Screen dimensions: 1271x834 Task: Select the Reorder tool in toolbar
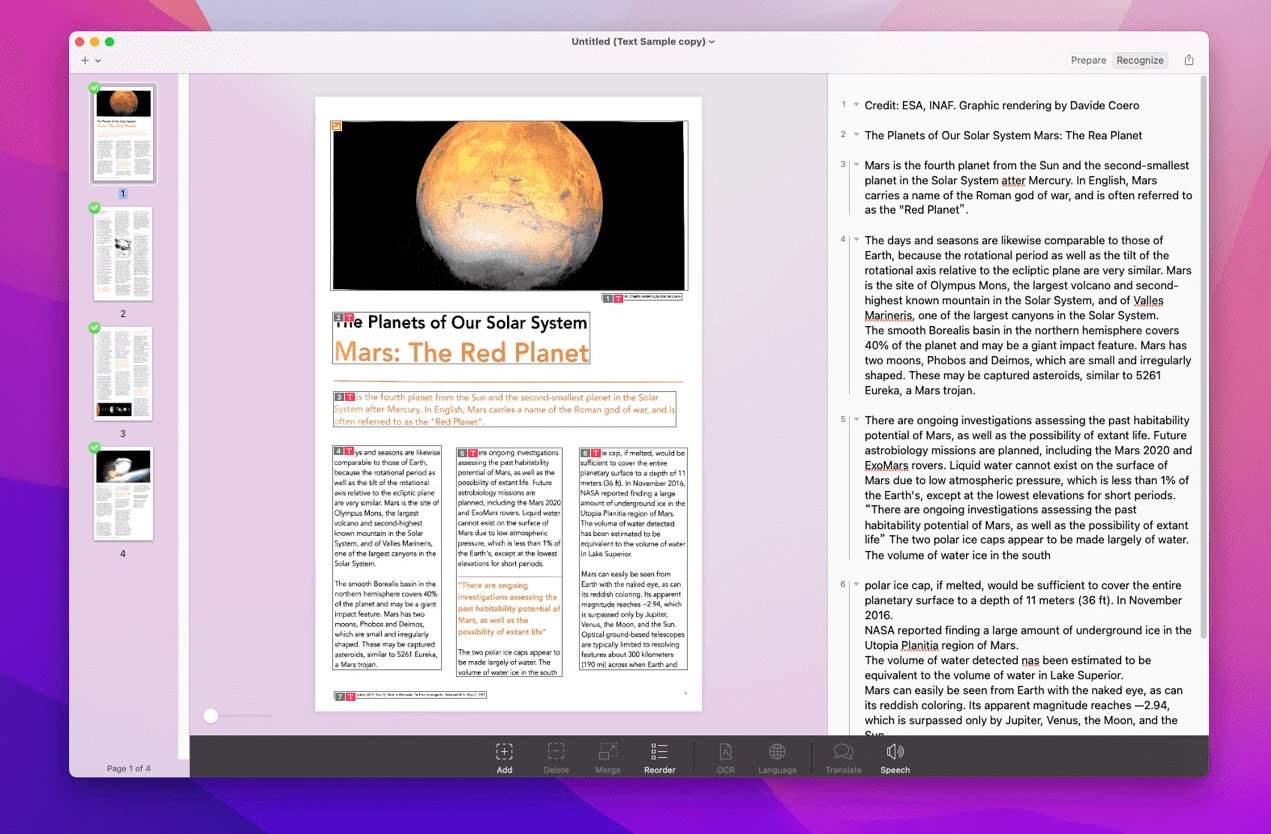[659, 752]
